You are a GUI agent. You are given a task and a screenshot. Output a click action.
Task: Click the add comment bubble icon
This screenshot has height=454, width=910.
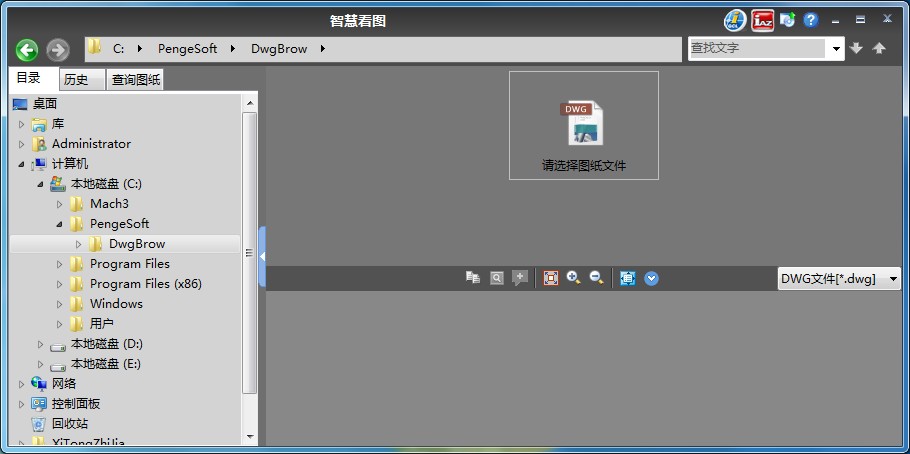pyautogui.click(x=520, y=278)
